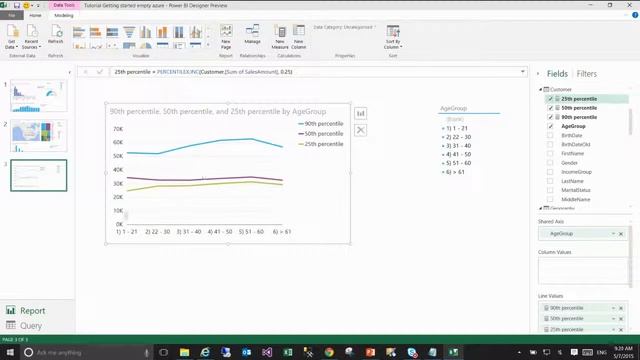Select the line and column combo visual
Viewport: 640px width, 360px height.
[x=196, y=32]
